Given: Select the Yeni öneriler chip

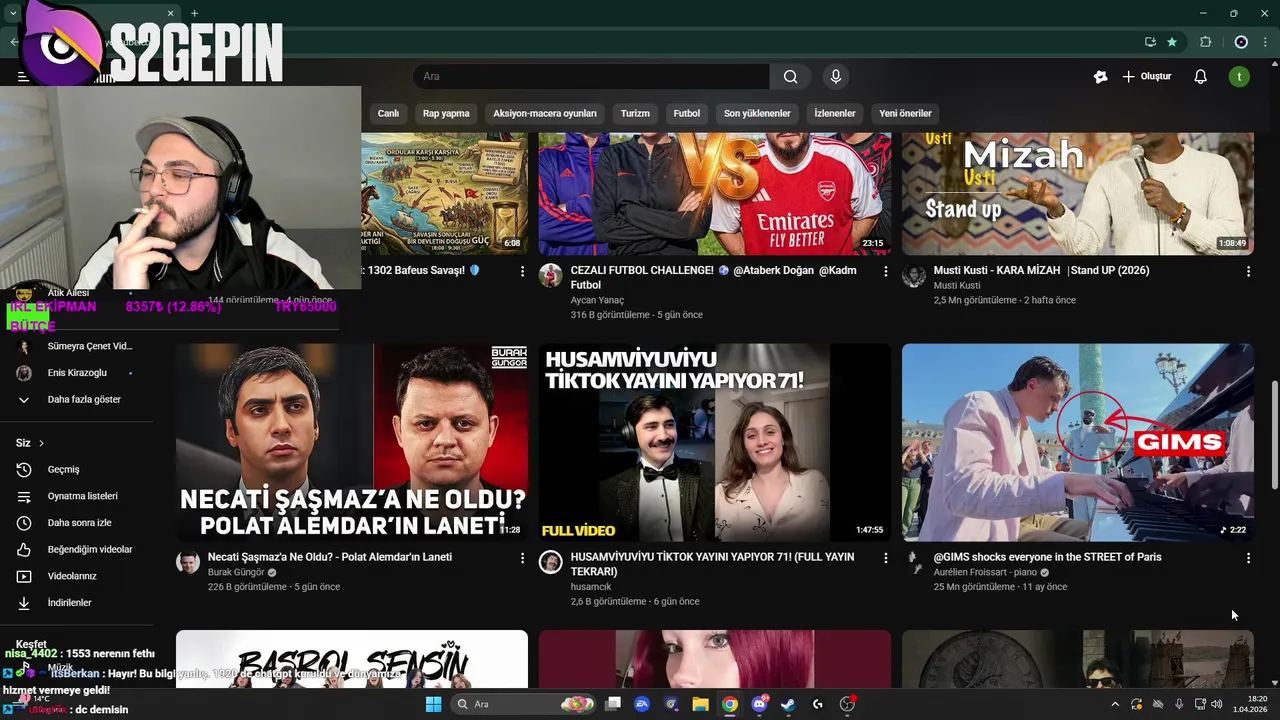Looking at the screenshot, I should [905, 113].
